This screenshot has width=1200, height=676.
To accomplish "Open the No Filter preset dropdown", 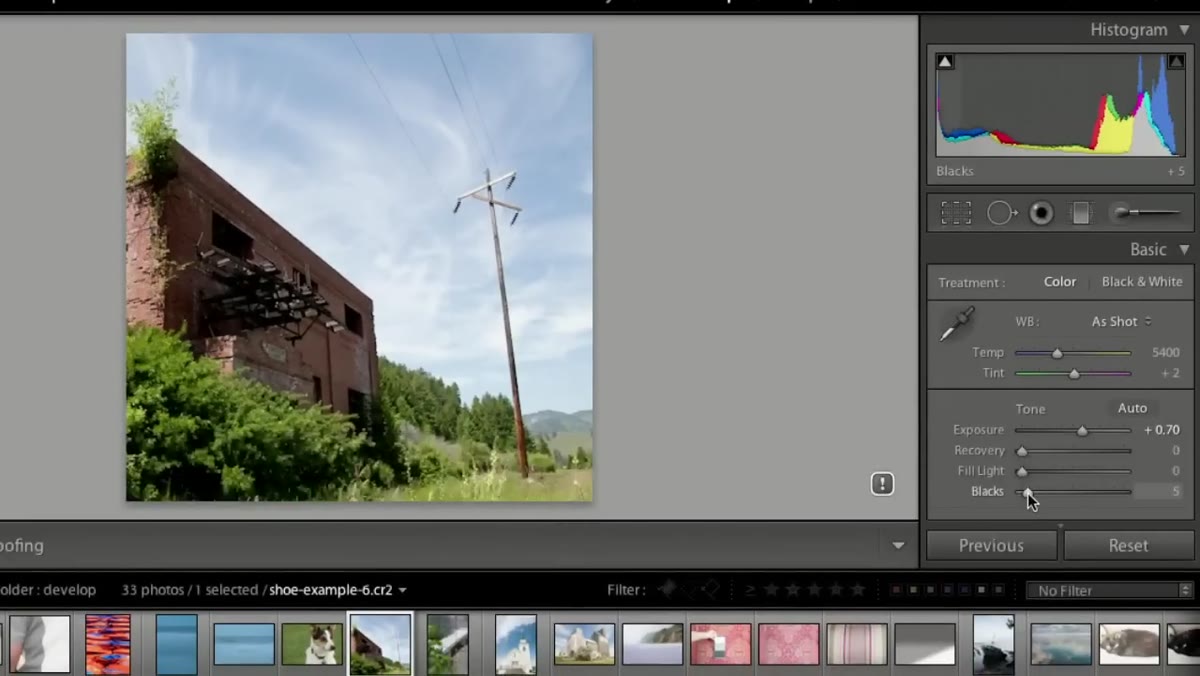I will [1110, 591].
